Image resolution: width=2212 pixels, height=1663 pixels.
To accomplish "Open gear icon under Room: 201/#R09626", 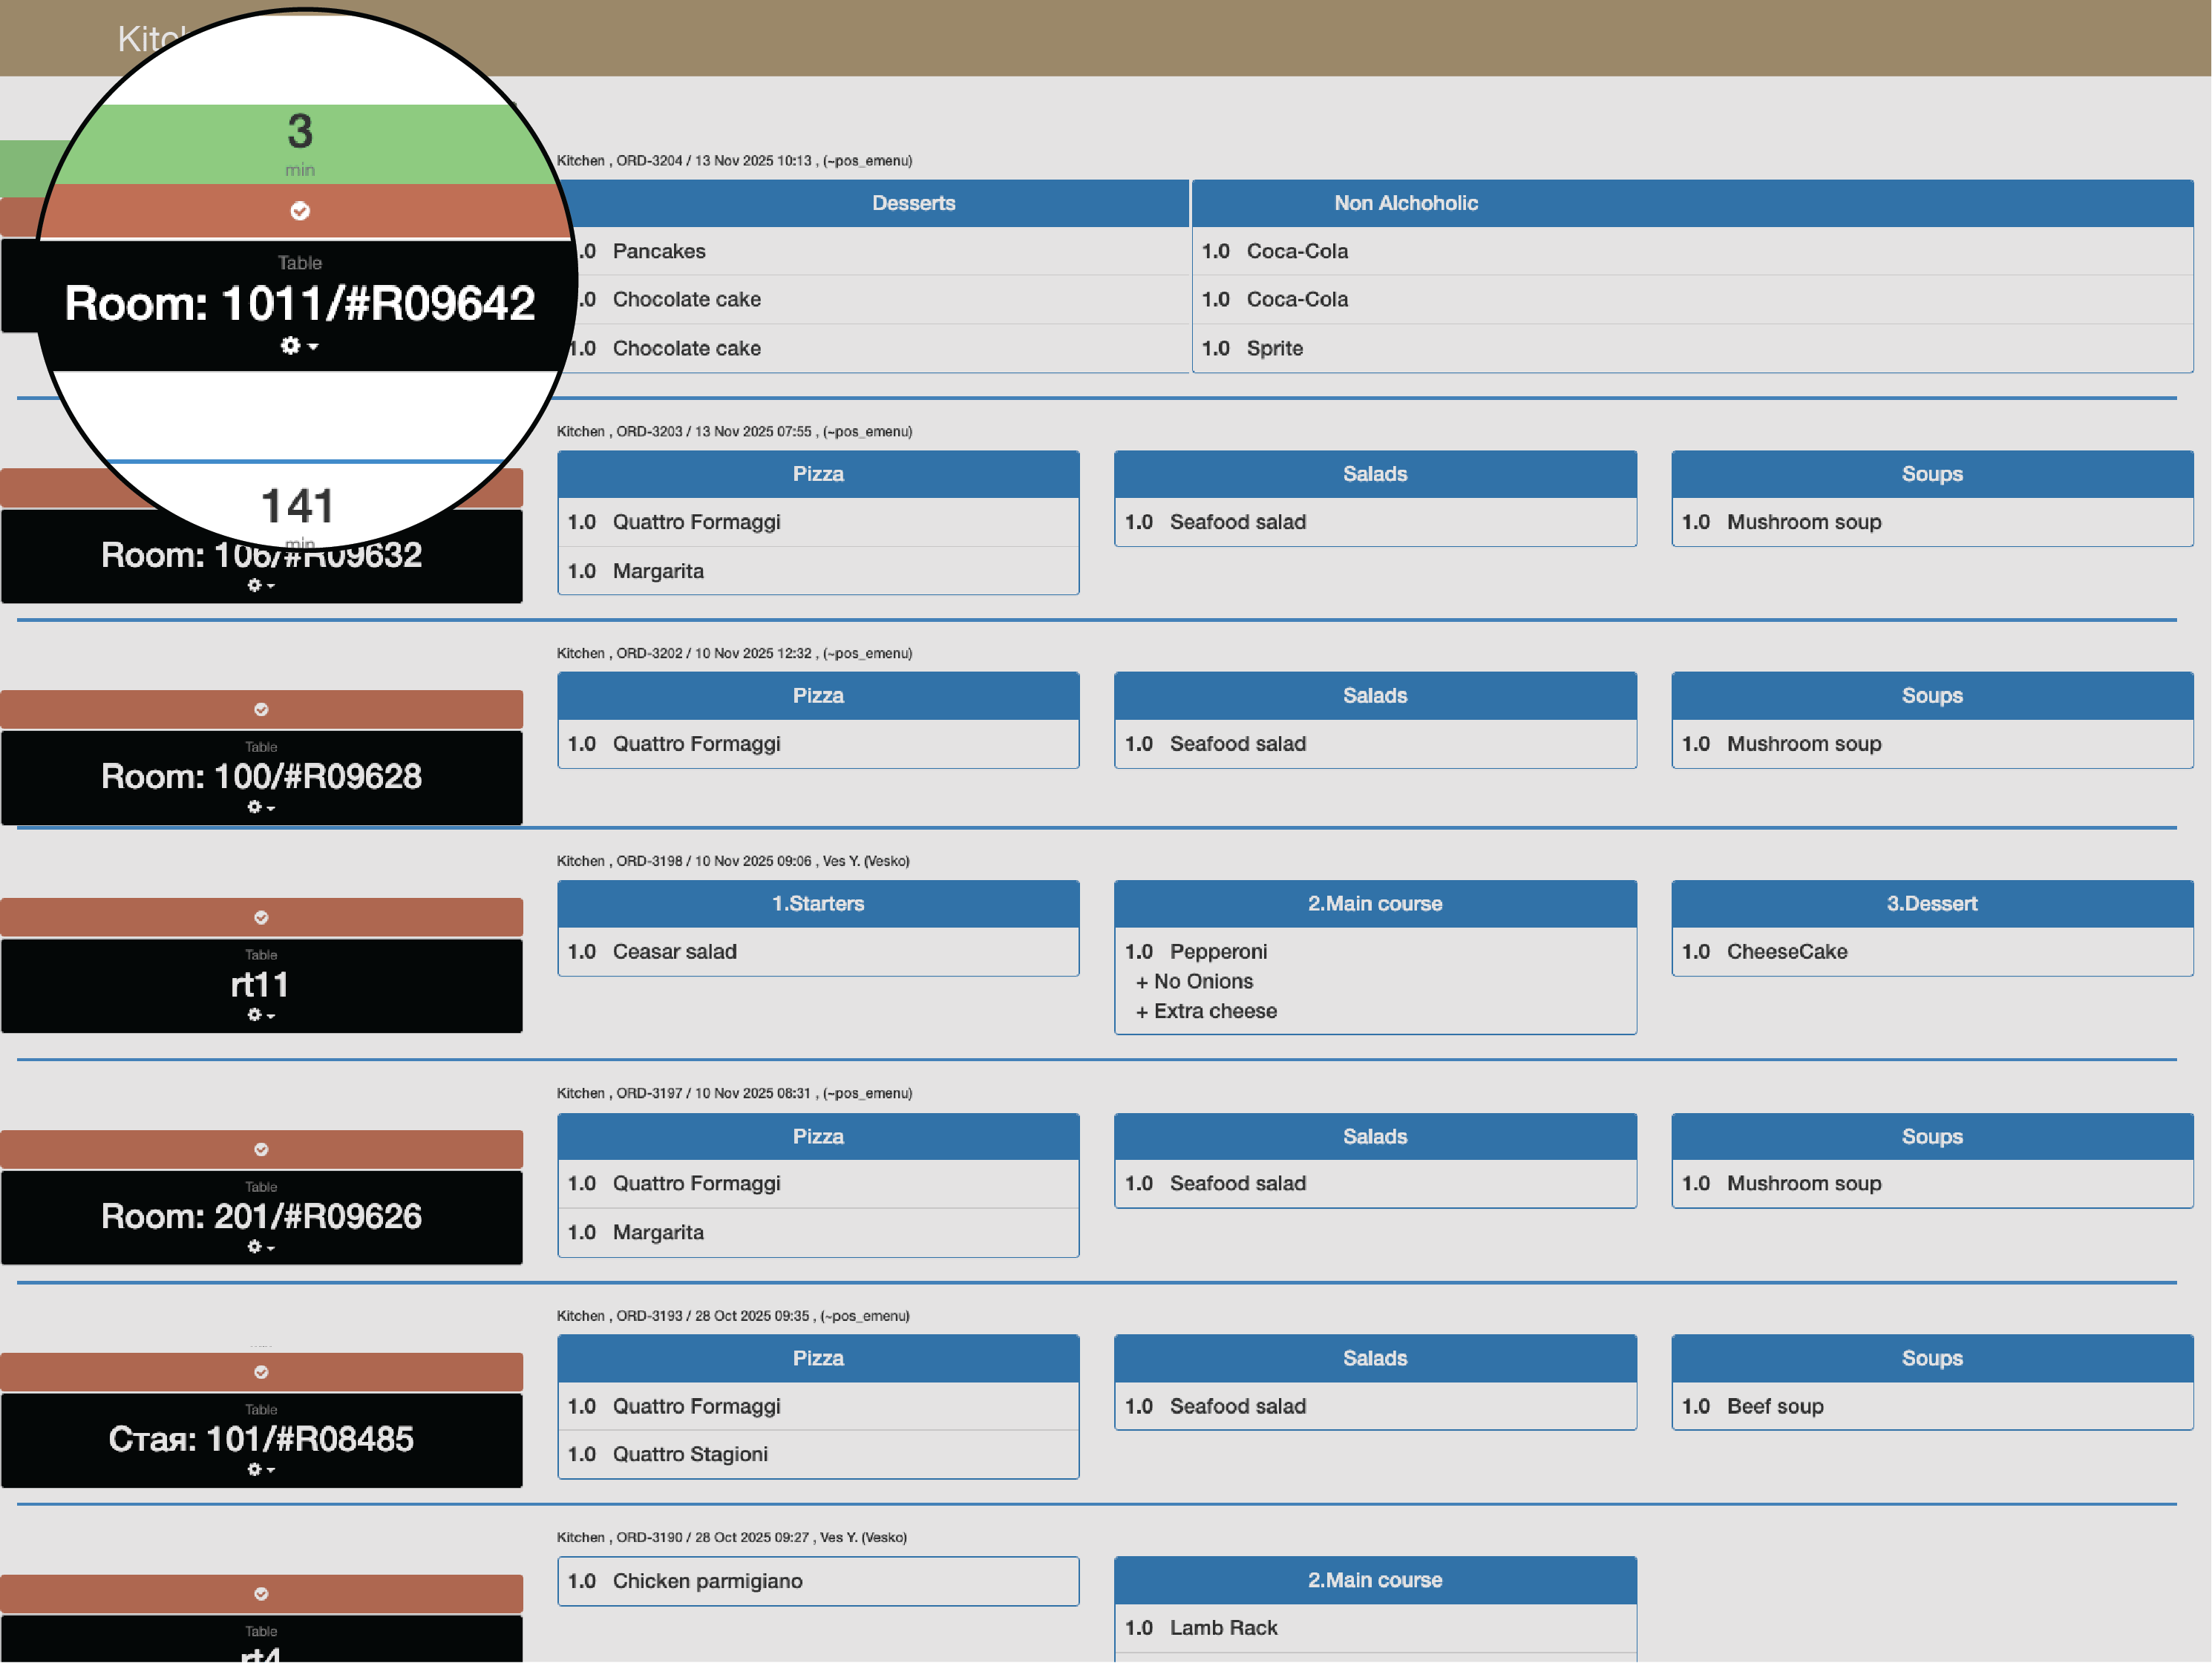I will coord(260,1247).
